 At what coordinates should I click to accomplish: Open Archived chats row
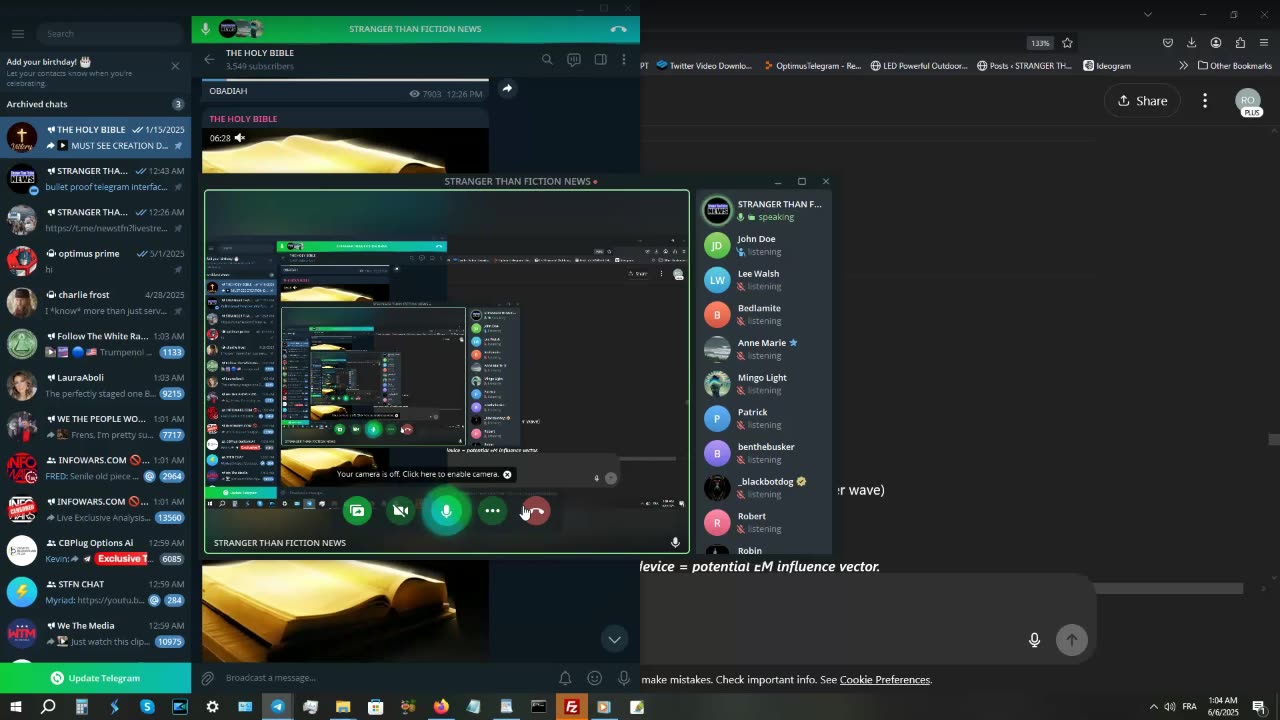(95, 104)
